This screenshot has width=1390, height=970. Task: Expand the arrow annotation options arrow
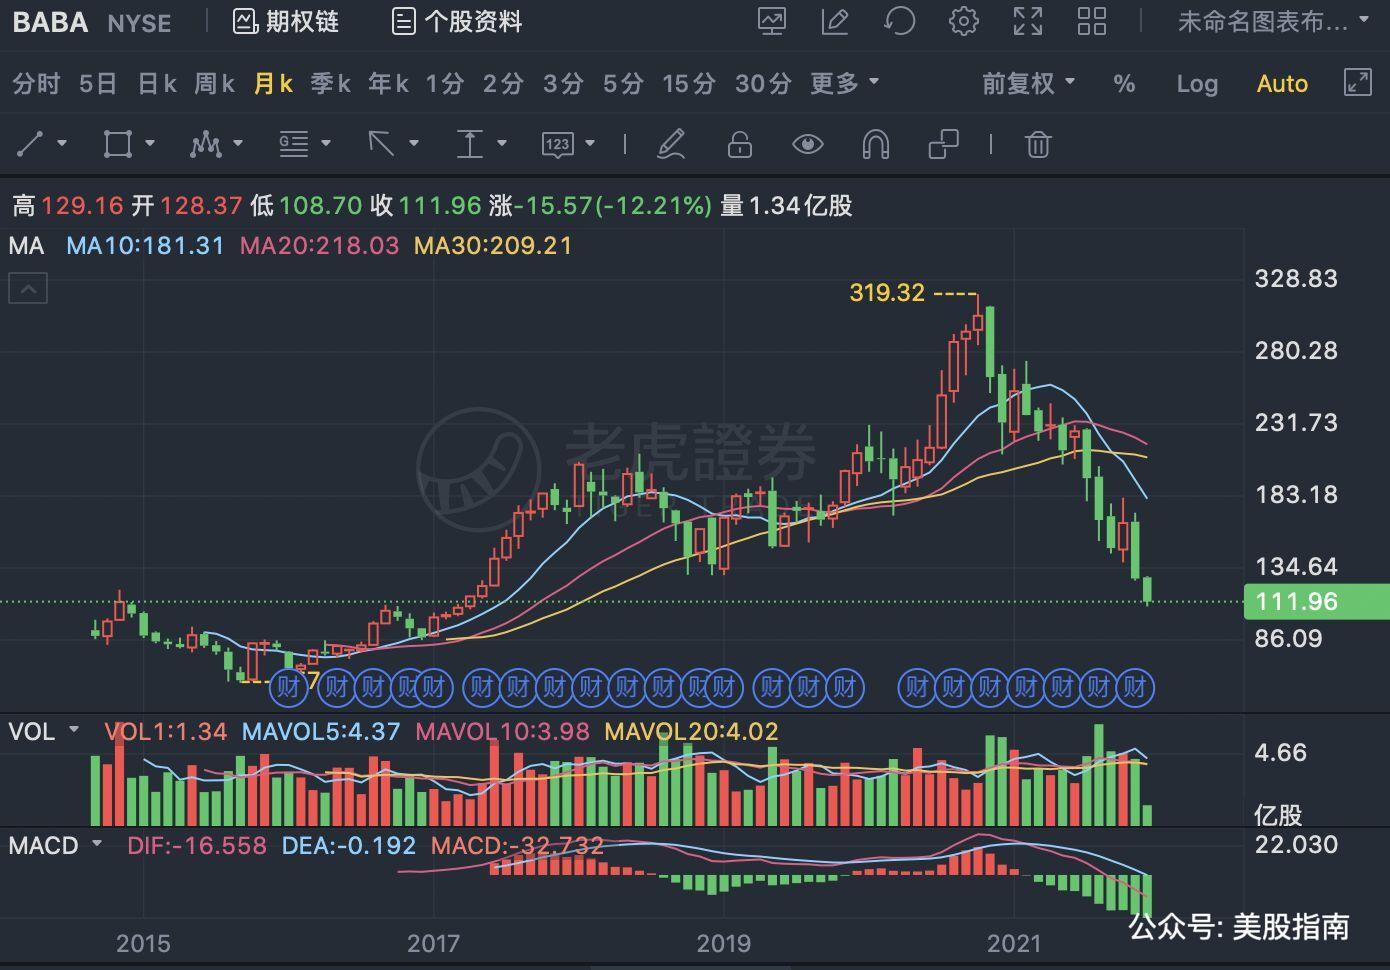413,144
